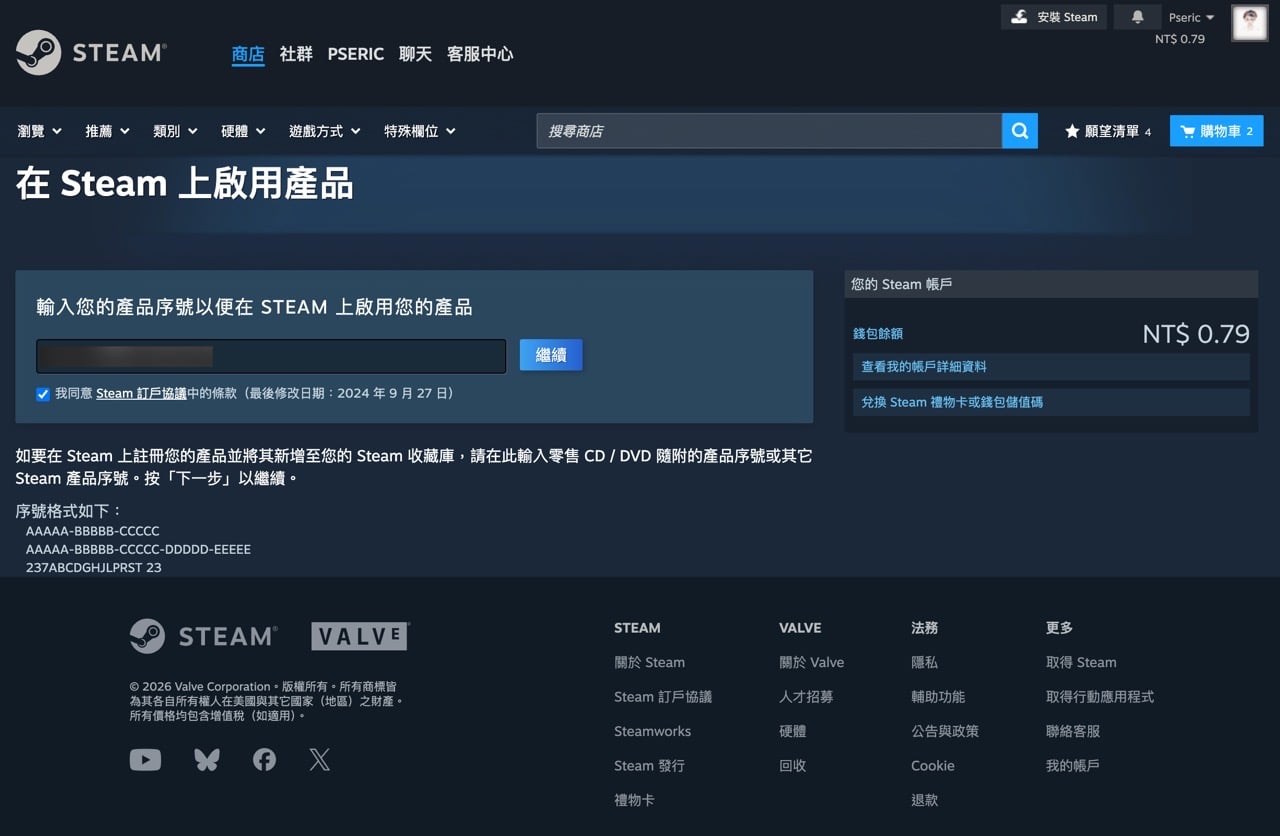Click the large NT$ 0.79 wallet amount
The height and width of the screenshot is (836, 1280).
pyautogui.click(x=1196, y=334)
